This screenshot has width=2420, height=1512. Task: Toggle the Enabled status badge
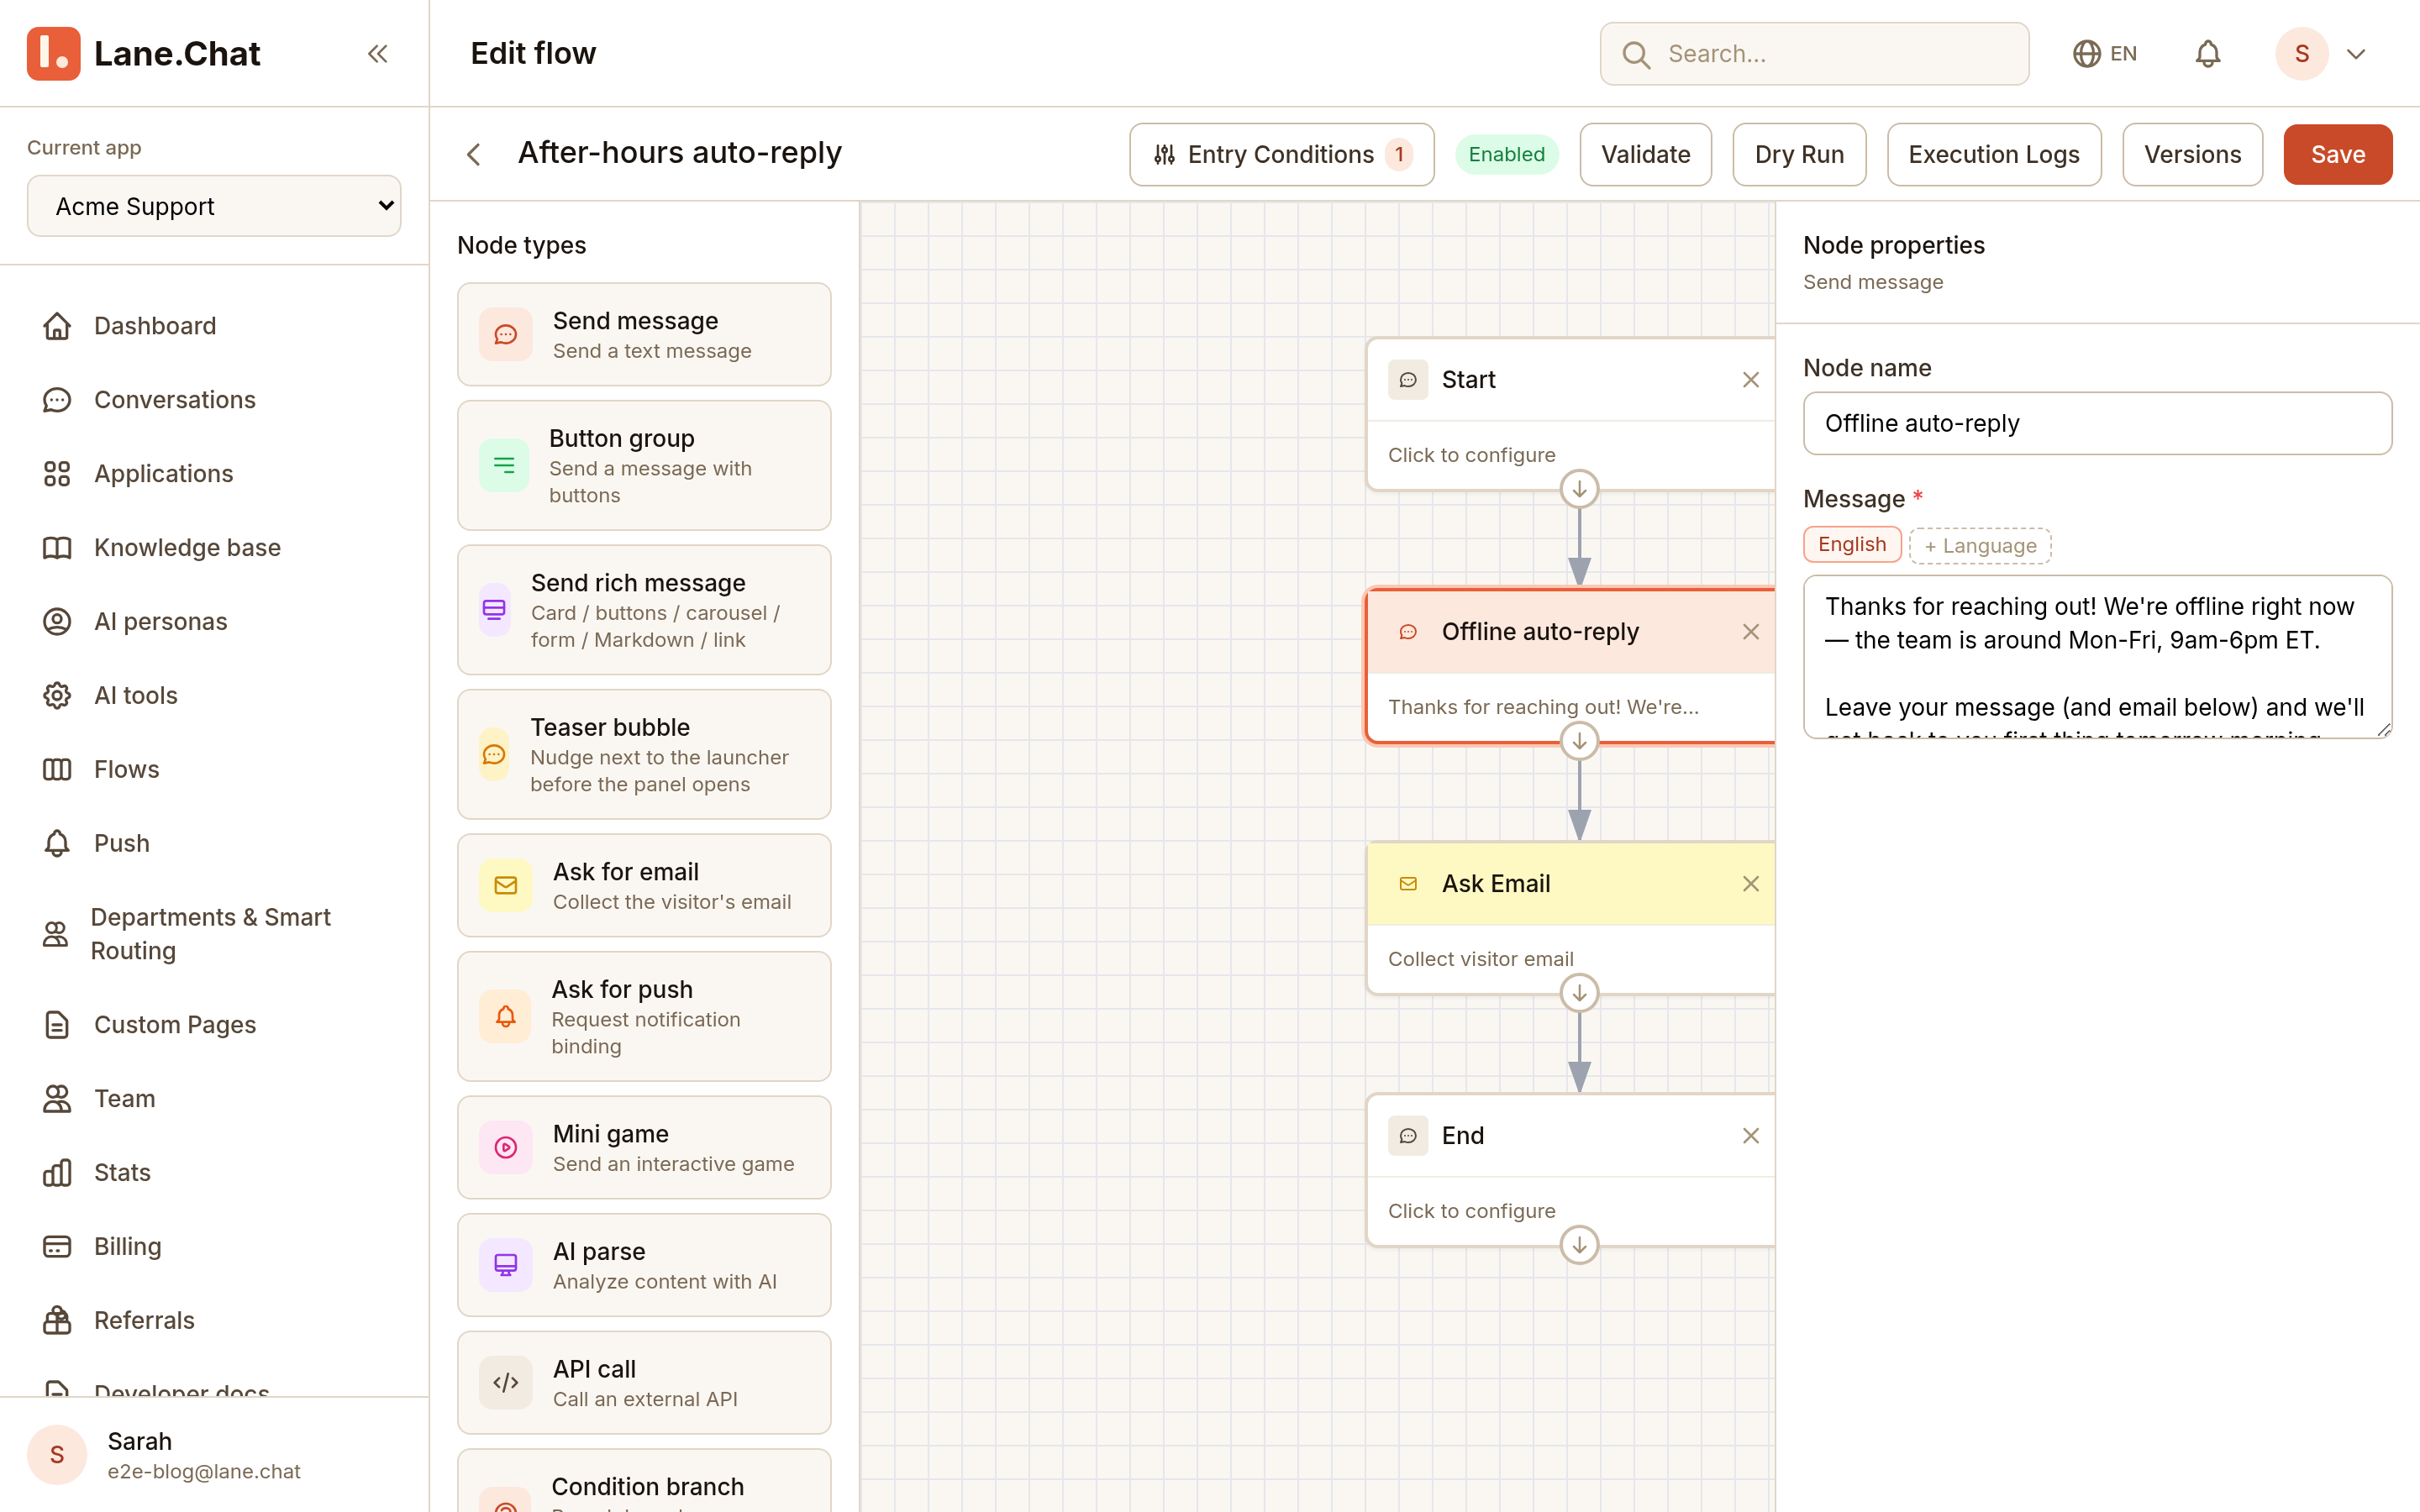click(x=1506, y=154)
